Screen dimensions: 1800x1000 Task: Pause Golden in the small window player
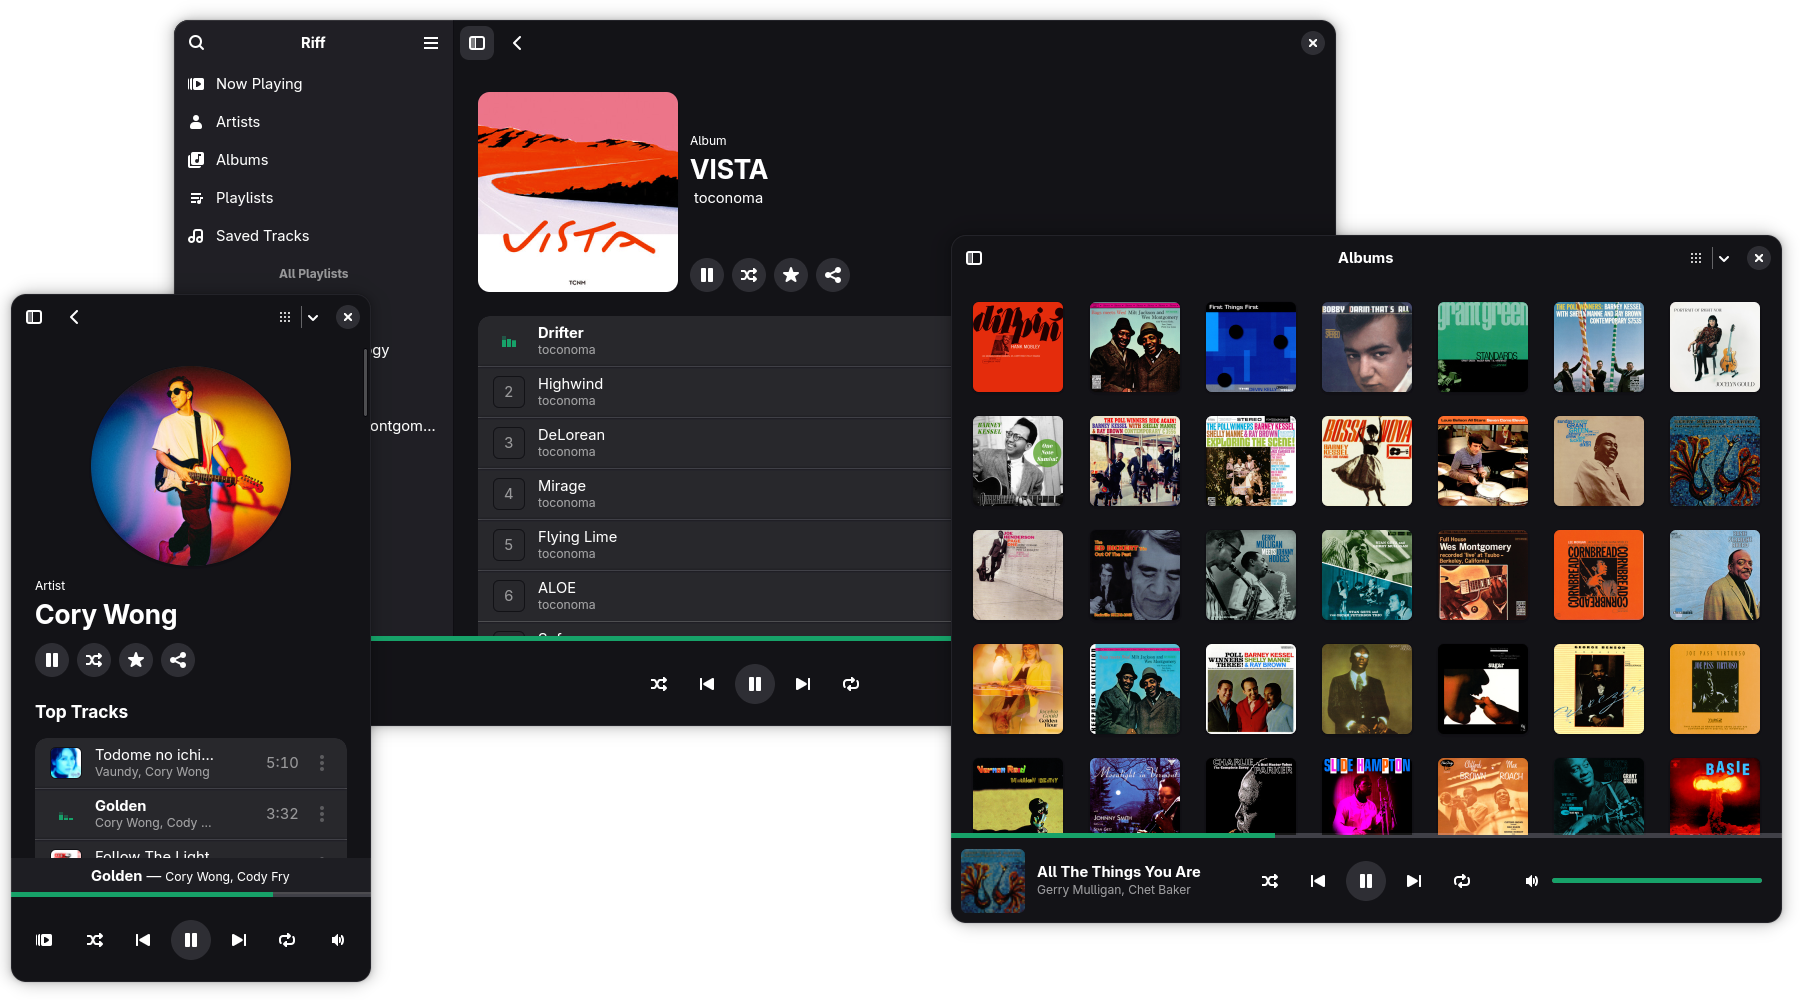pos(191,940)
